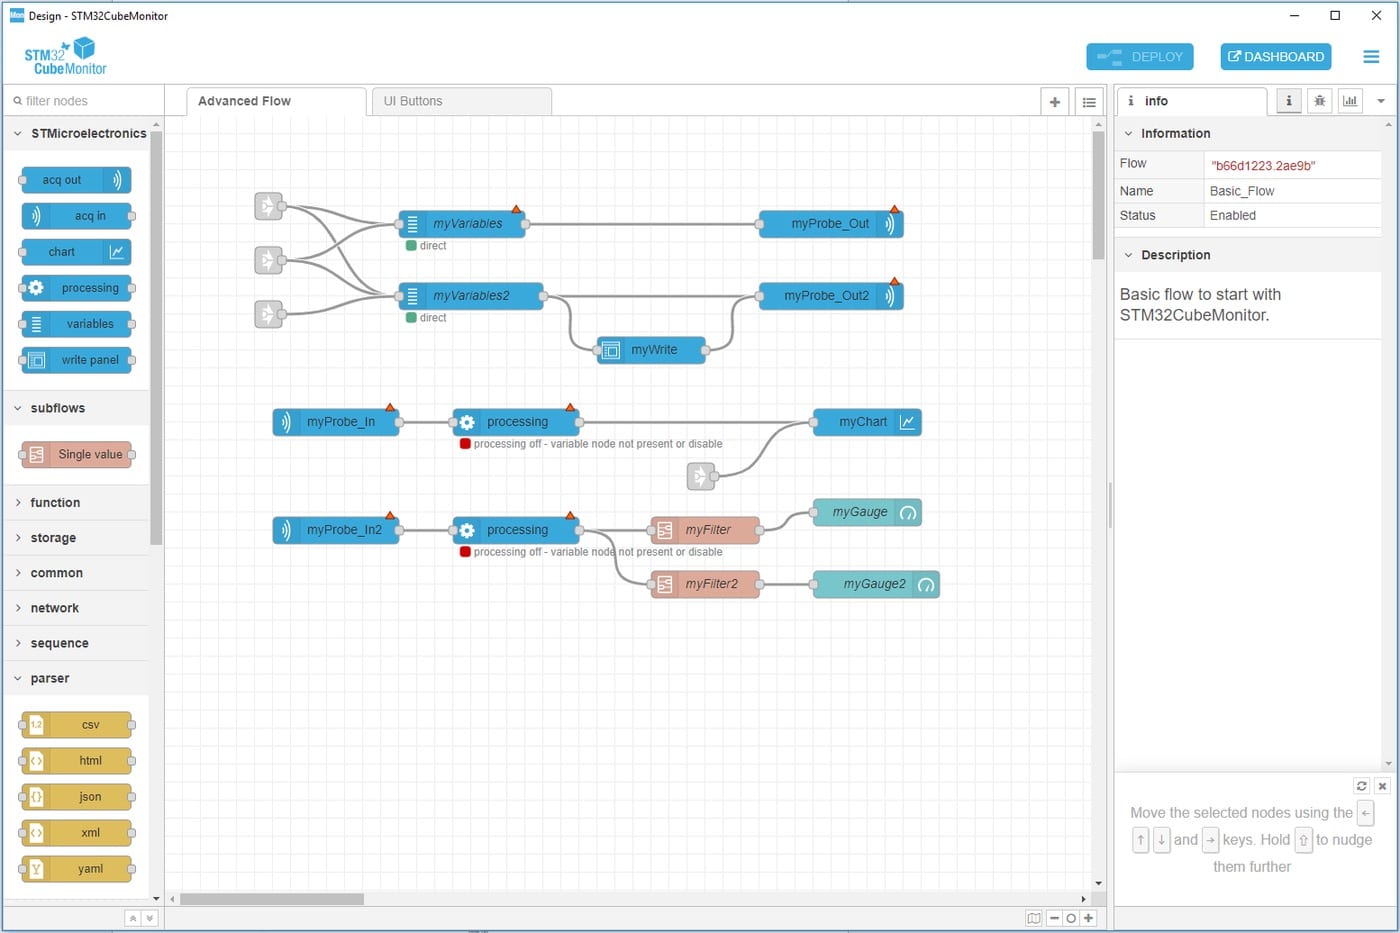Expand the function palette category
The width and height of the screenshot is (1400, 933).
(x=55, y=503)
